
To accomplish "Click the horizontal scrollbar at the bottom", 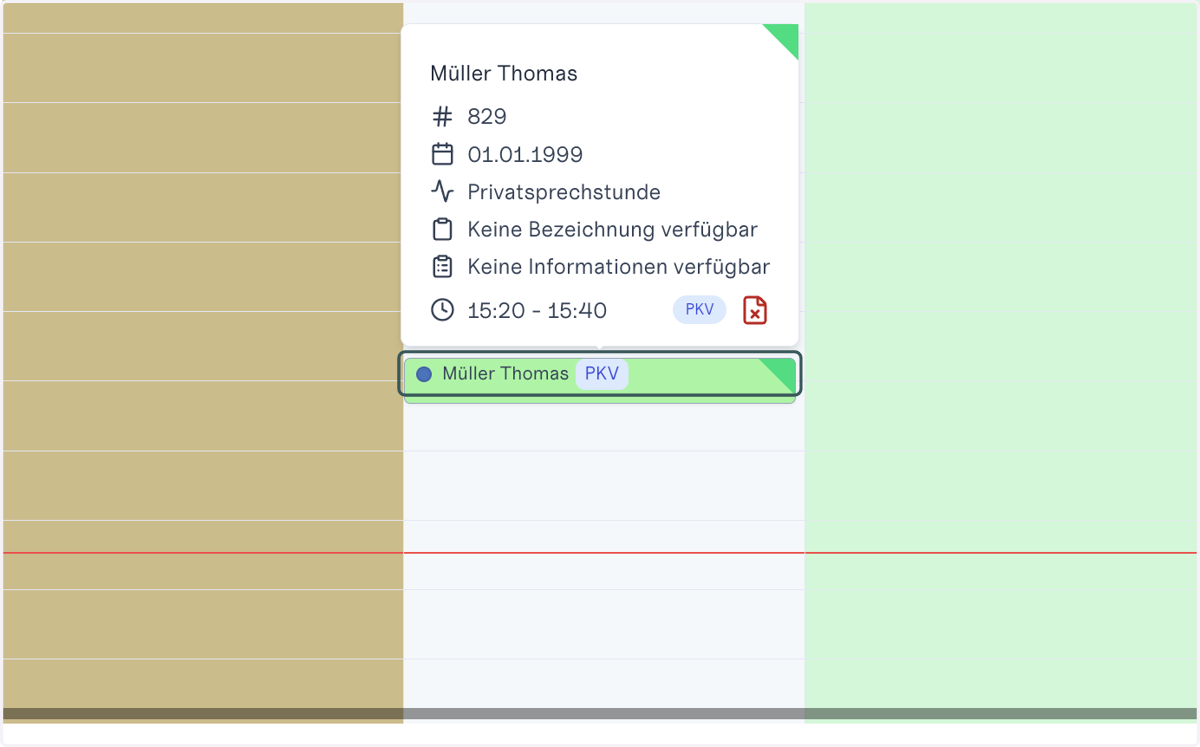I will point(600,714).
